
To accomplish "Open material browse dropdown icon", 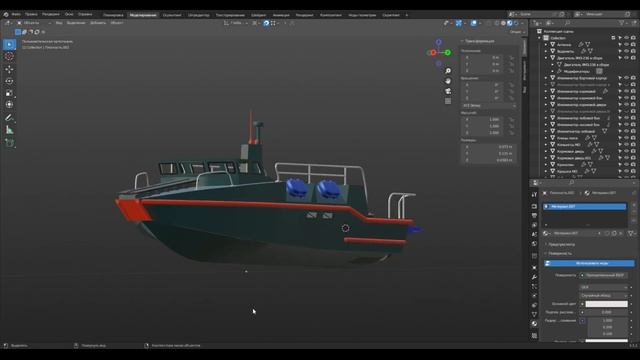I will pyautogui.click(x=547, y=233).
